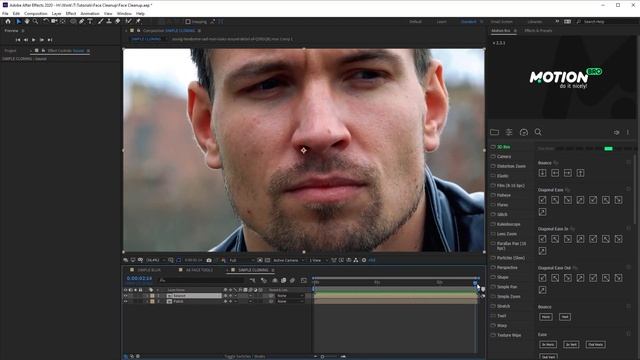Viewport: 640px width, 360px height.
Task: Open the Window menu
Action: click(x=124, y=13)
